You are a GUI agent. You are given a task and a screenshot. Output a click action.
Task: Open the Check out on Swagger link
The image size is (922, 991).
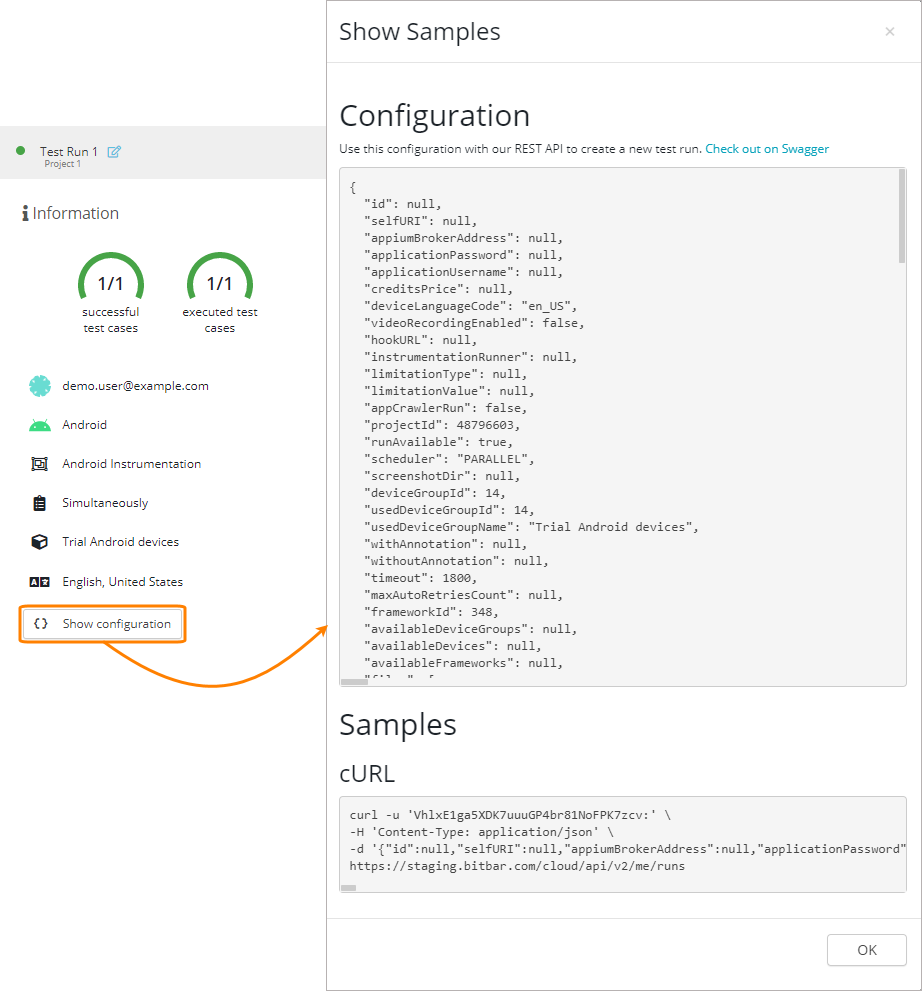click(x=766, y=149)
